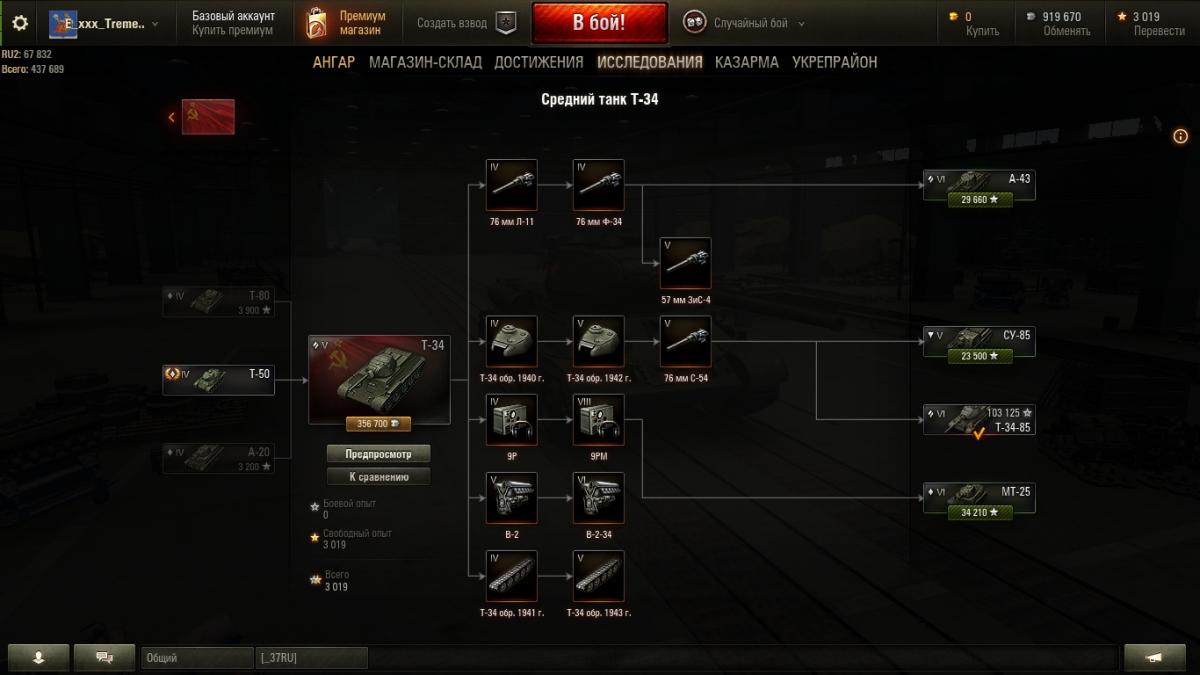The width and height of the screenshot is (1200, 675).
Task: Expand the player account name dropdown
Action: (x=104, y=23)
